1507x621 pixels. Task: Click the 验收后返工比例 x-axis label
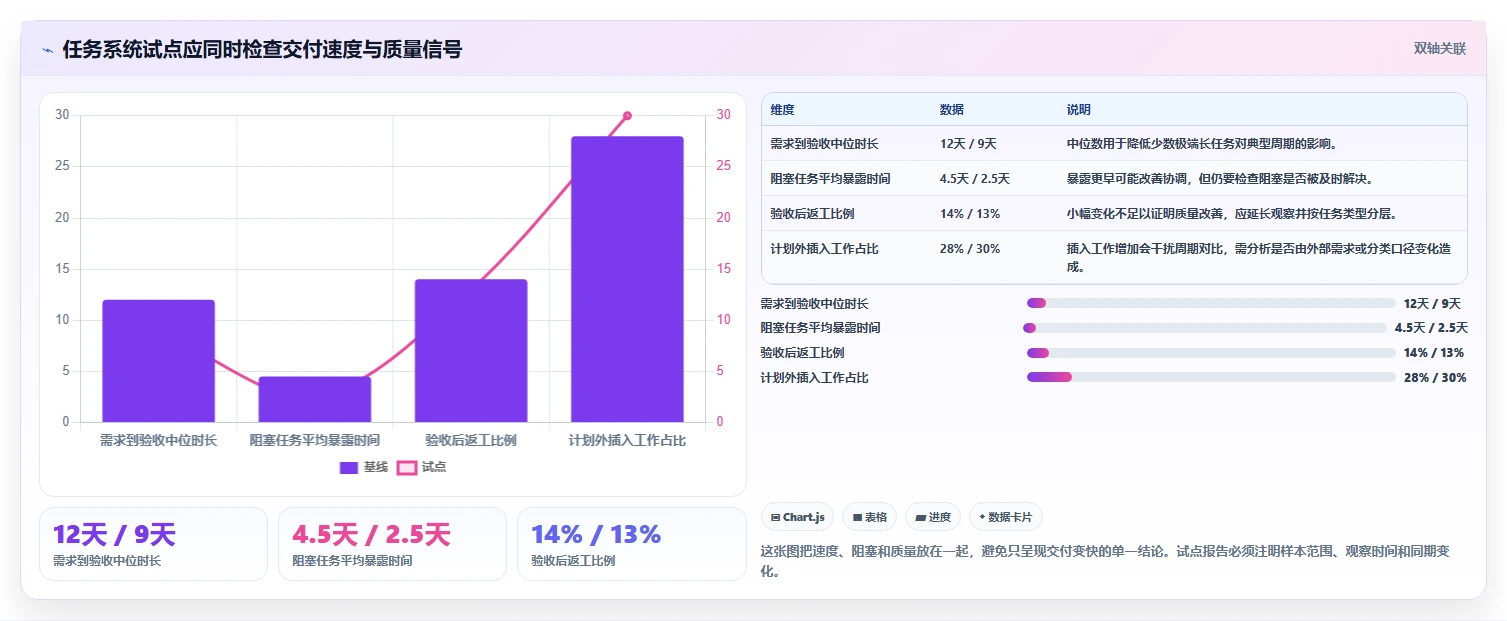pyautogui.click(x=471, y=440)
